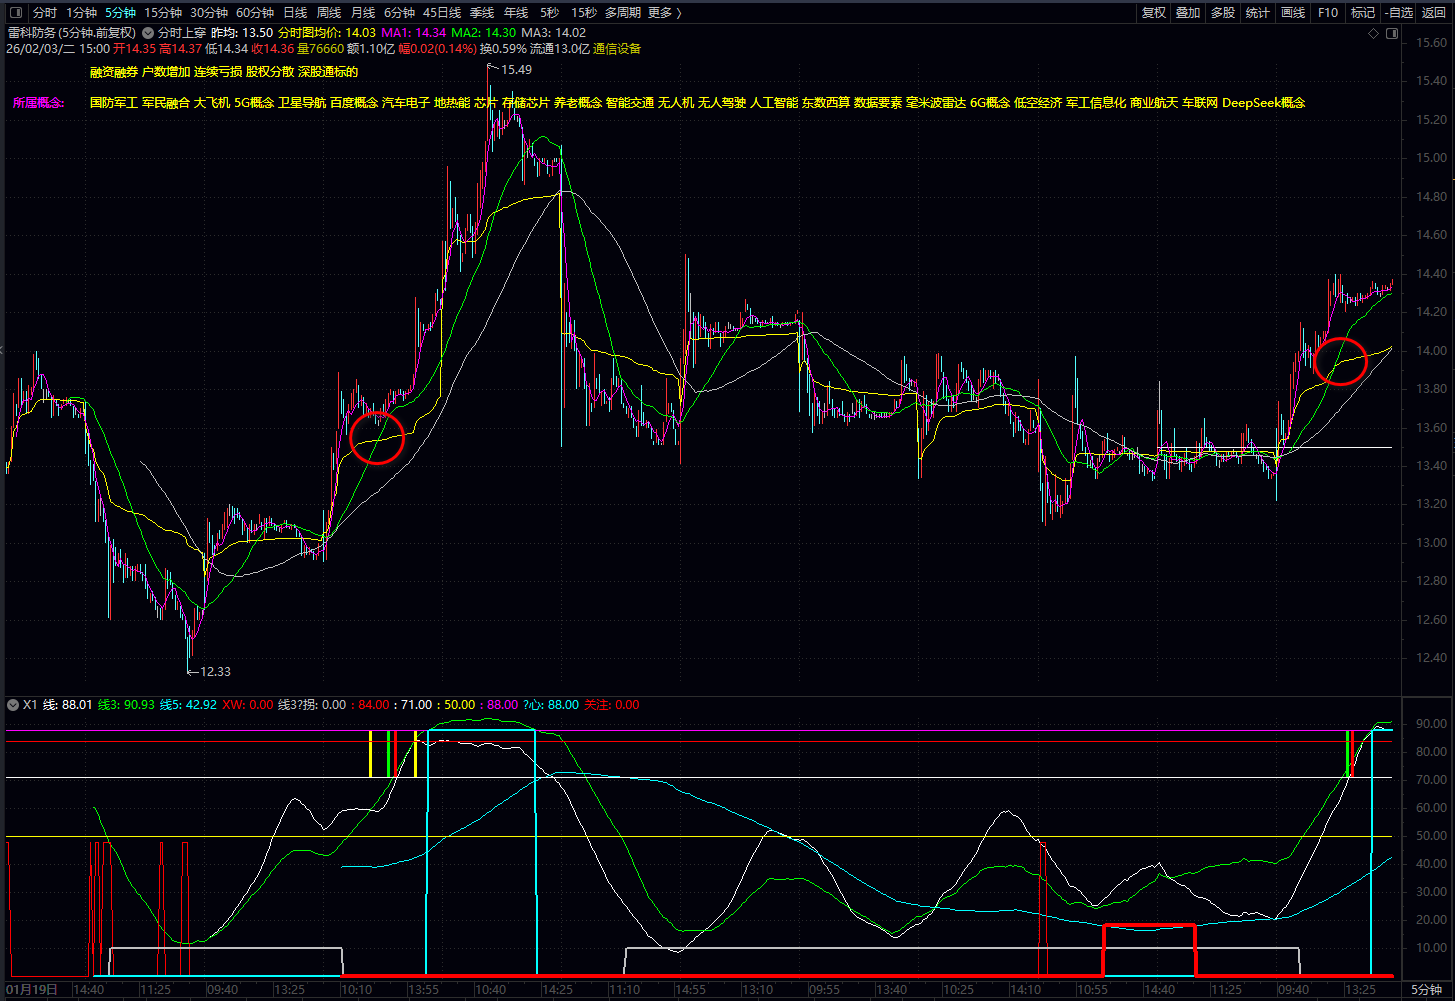
Task: Click the 返回 back button
Action: click(1434, 13)
